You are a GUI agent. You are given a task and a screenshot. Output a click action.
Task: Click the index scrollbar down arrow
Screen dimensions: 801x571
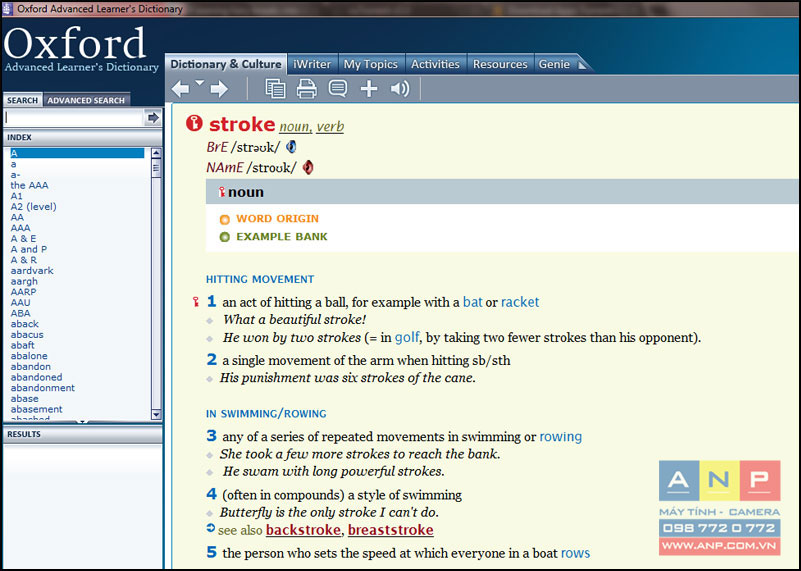coord(156,414)
